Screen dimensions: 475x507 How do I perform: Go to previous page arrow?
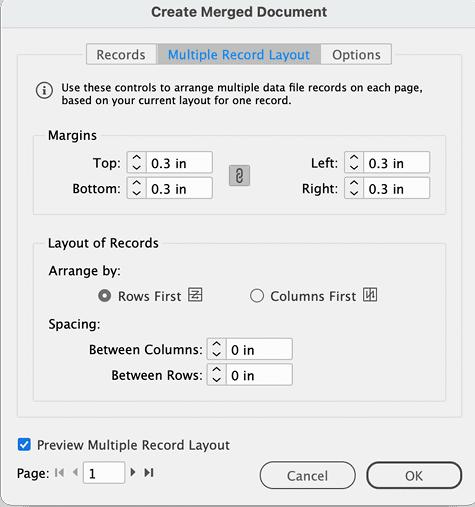coord(75,472)
